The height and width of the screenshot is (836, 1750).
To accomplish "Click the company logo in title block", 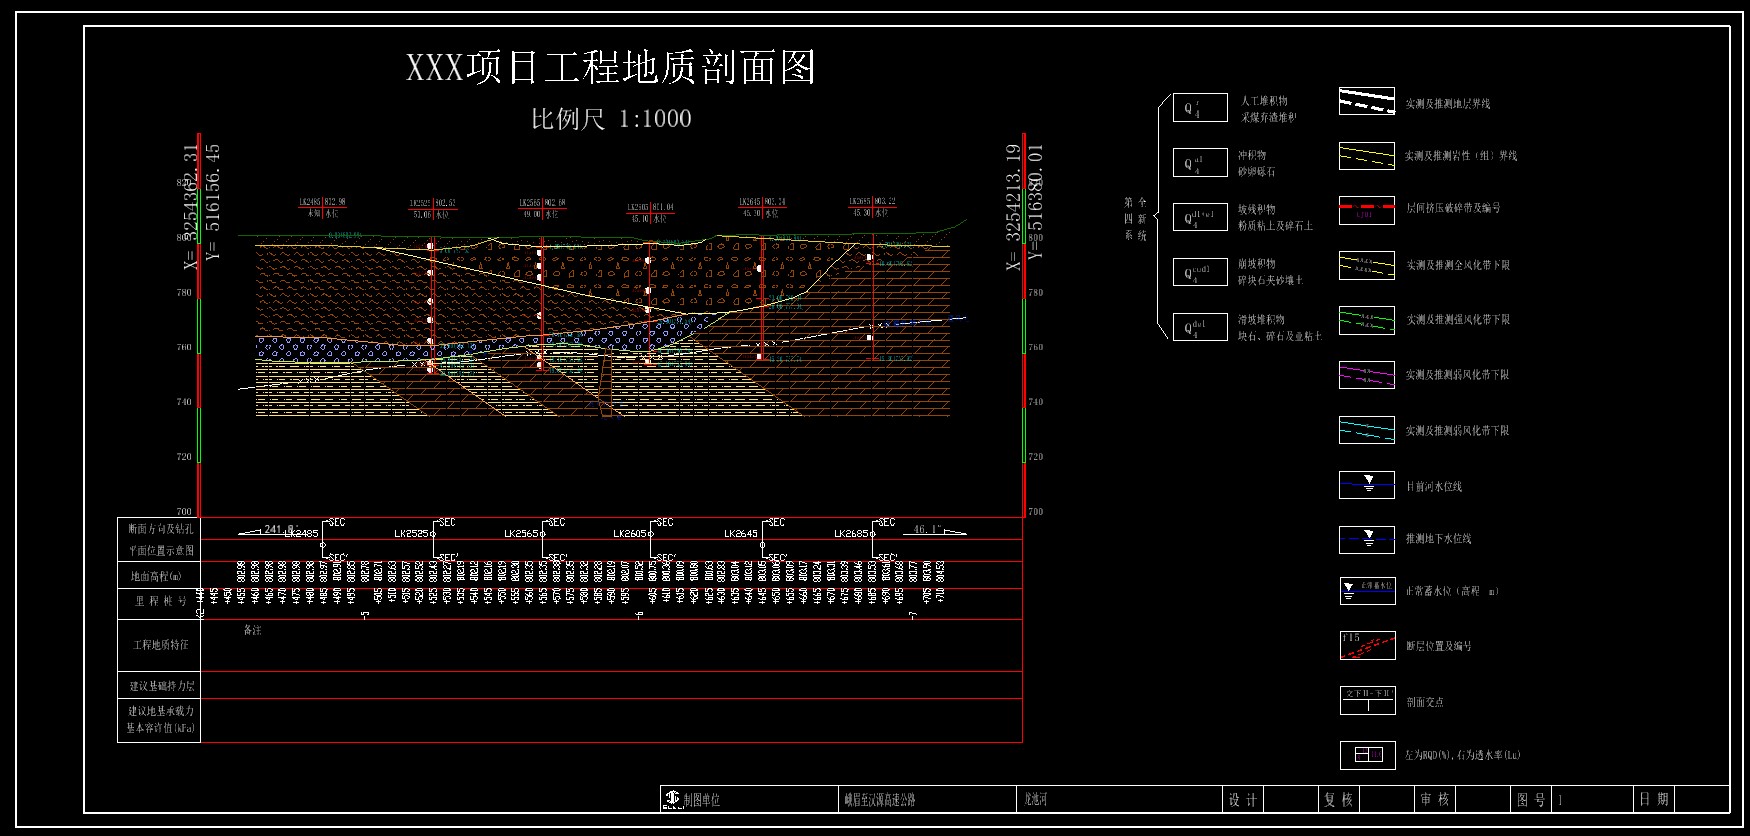I will pos(672,799).
